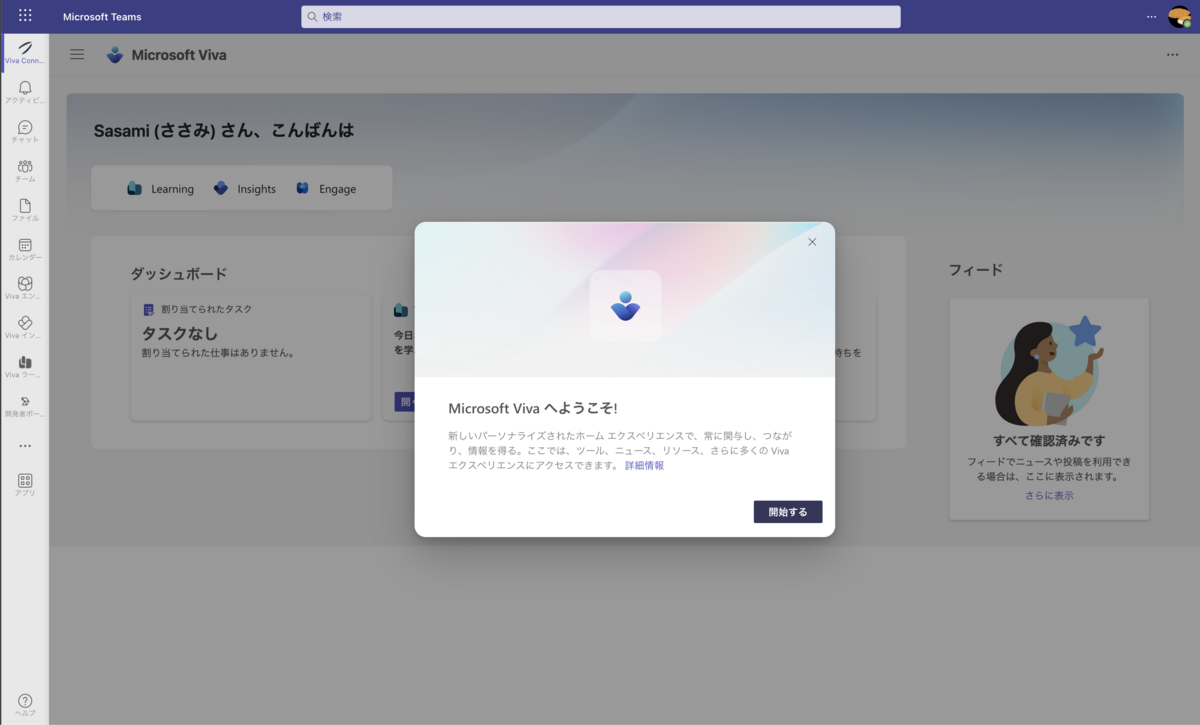1200x725 pixels.
Task: Open the user profile avatar
Action: coord(1179,16)
